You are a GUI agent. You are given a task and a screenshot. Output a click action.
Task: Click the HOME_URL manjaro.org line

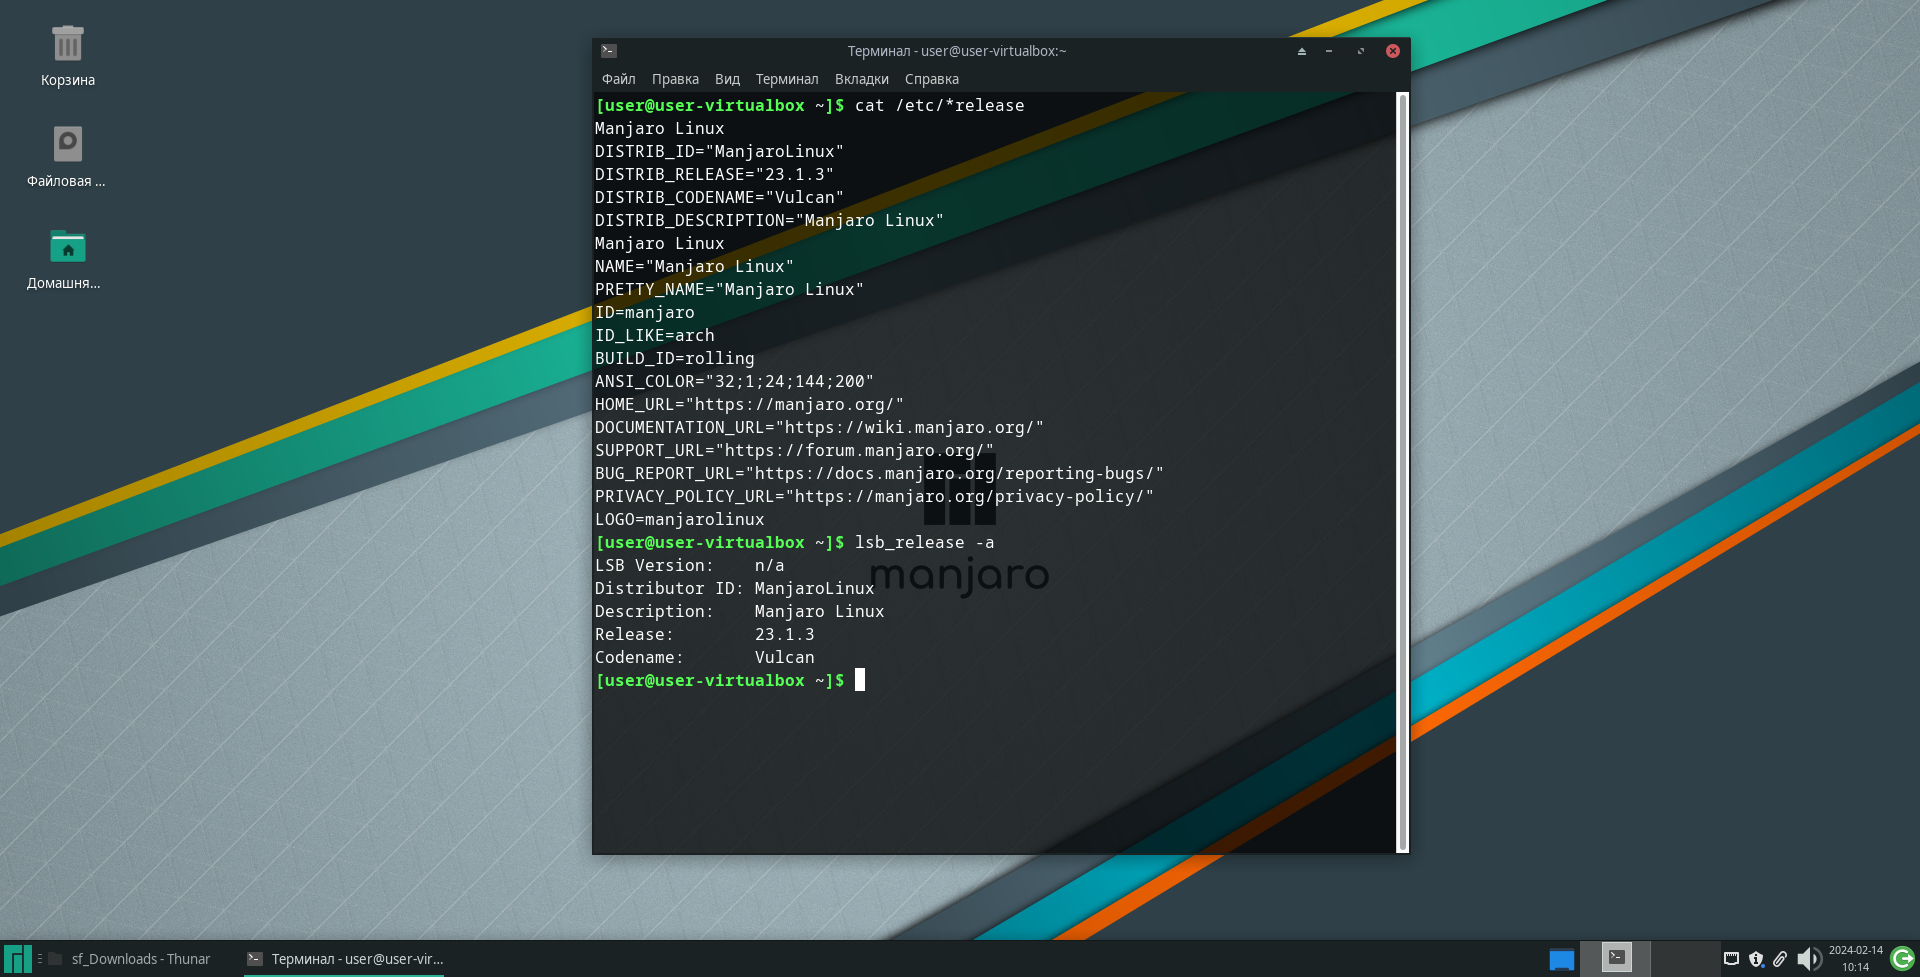pos(749,405)
